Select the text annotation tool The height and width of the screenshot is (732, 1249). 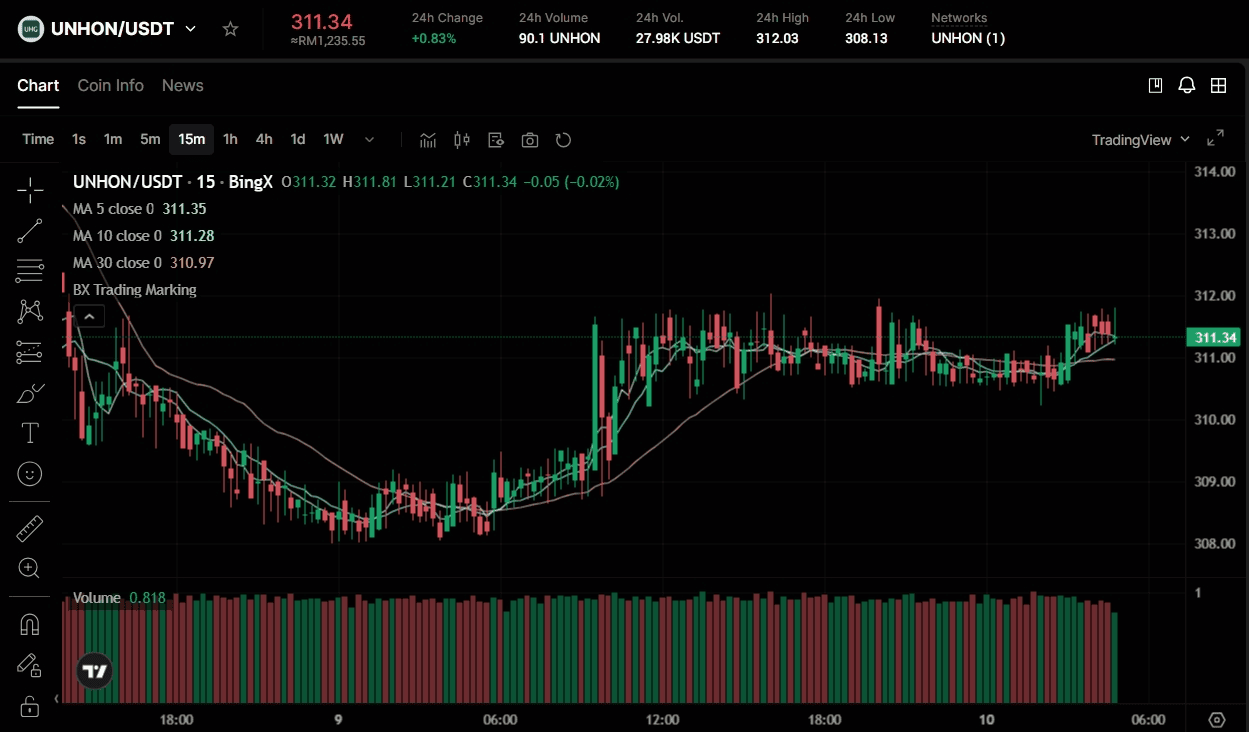click(x=30, y=433)
